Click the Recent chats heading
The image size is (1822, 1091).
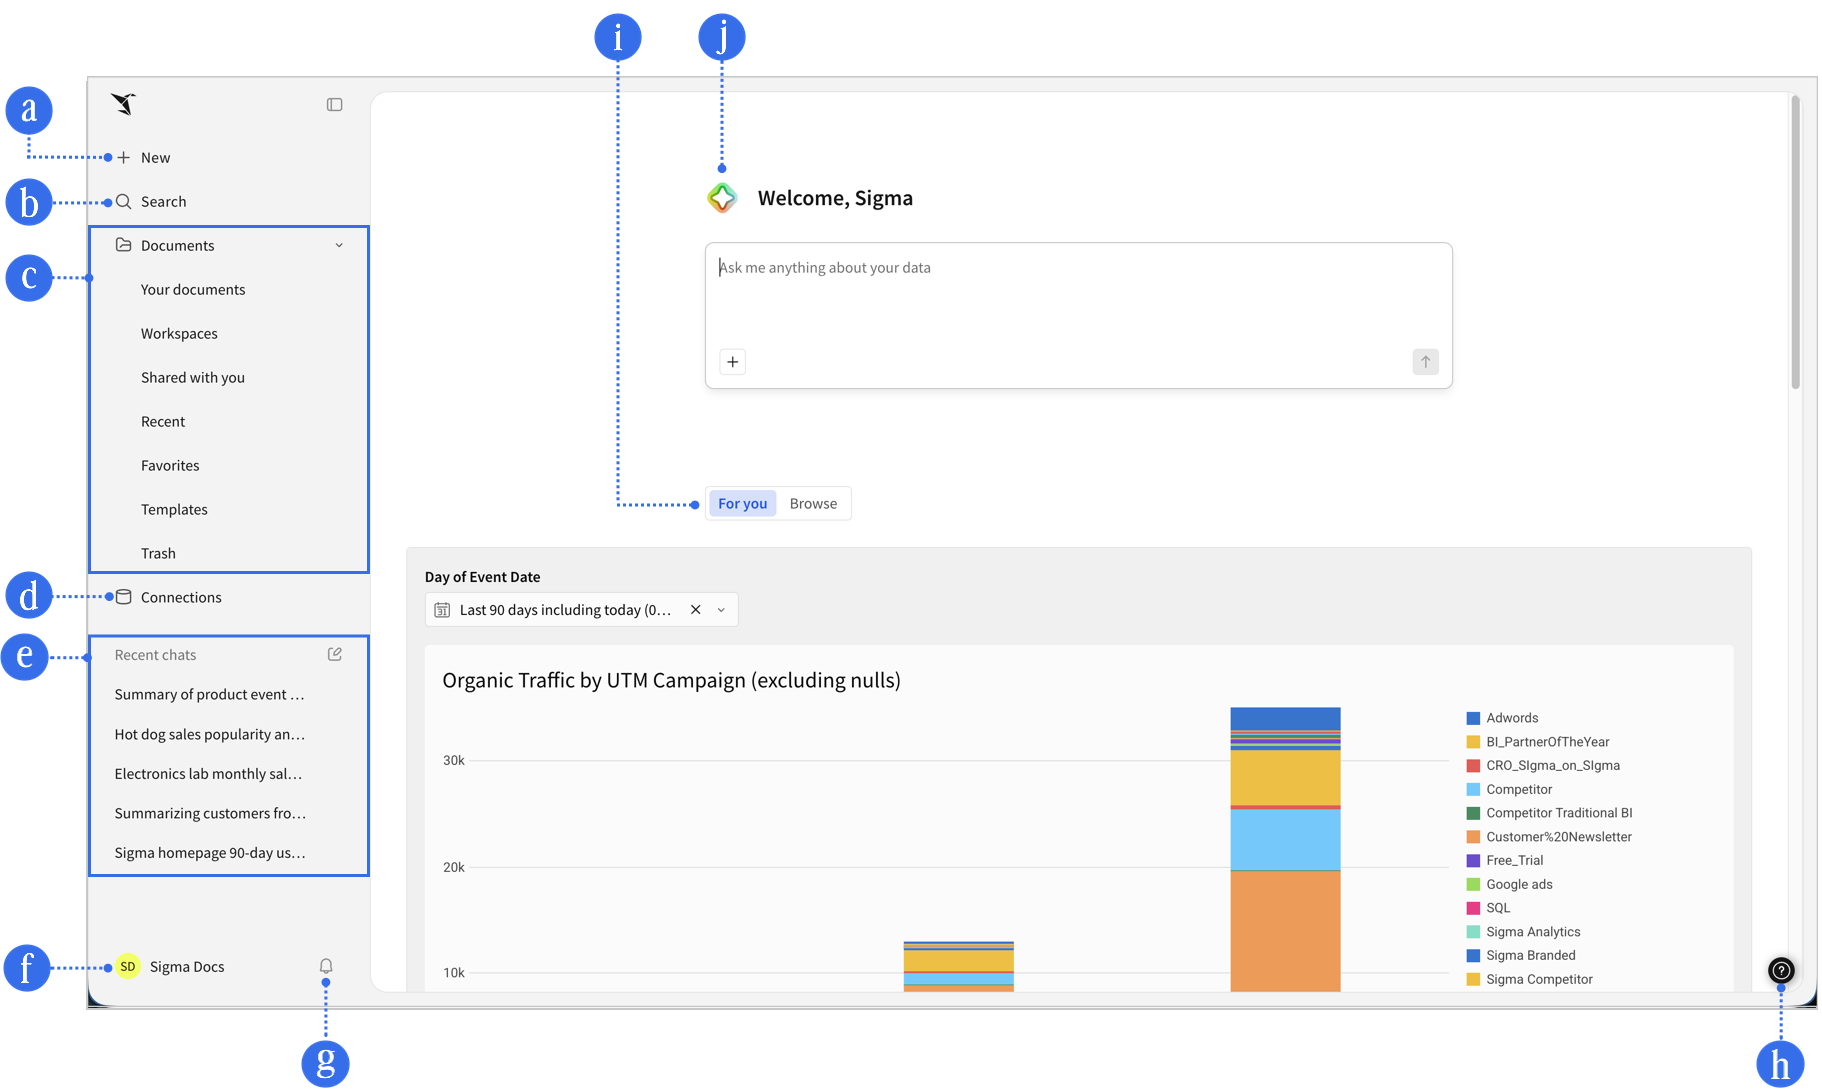point(155,655)
